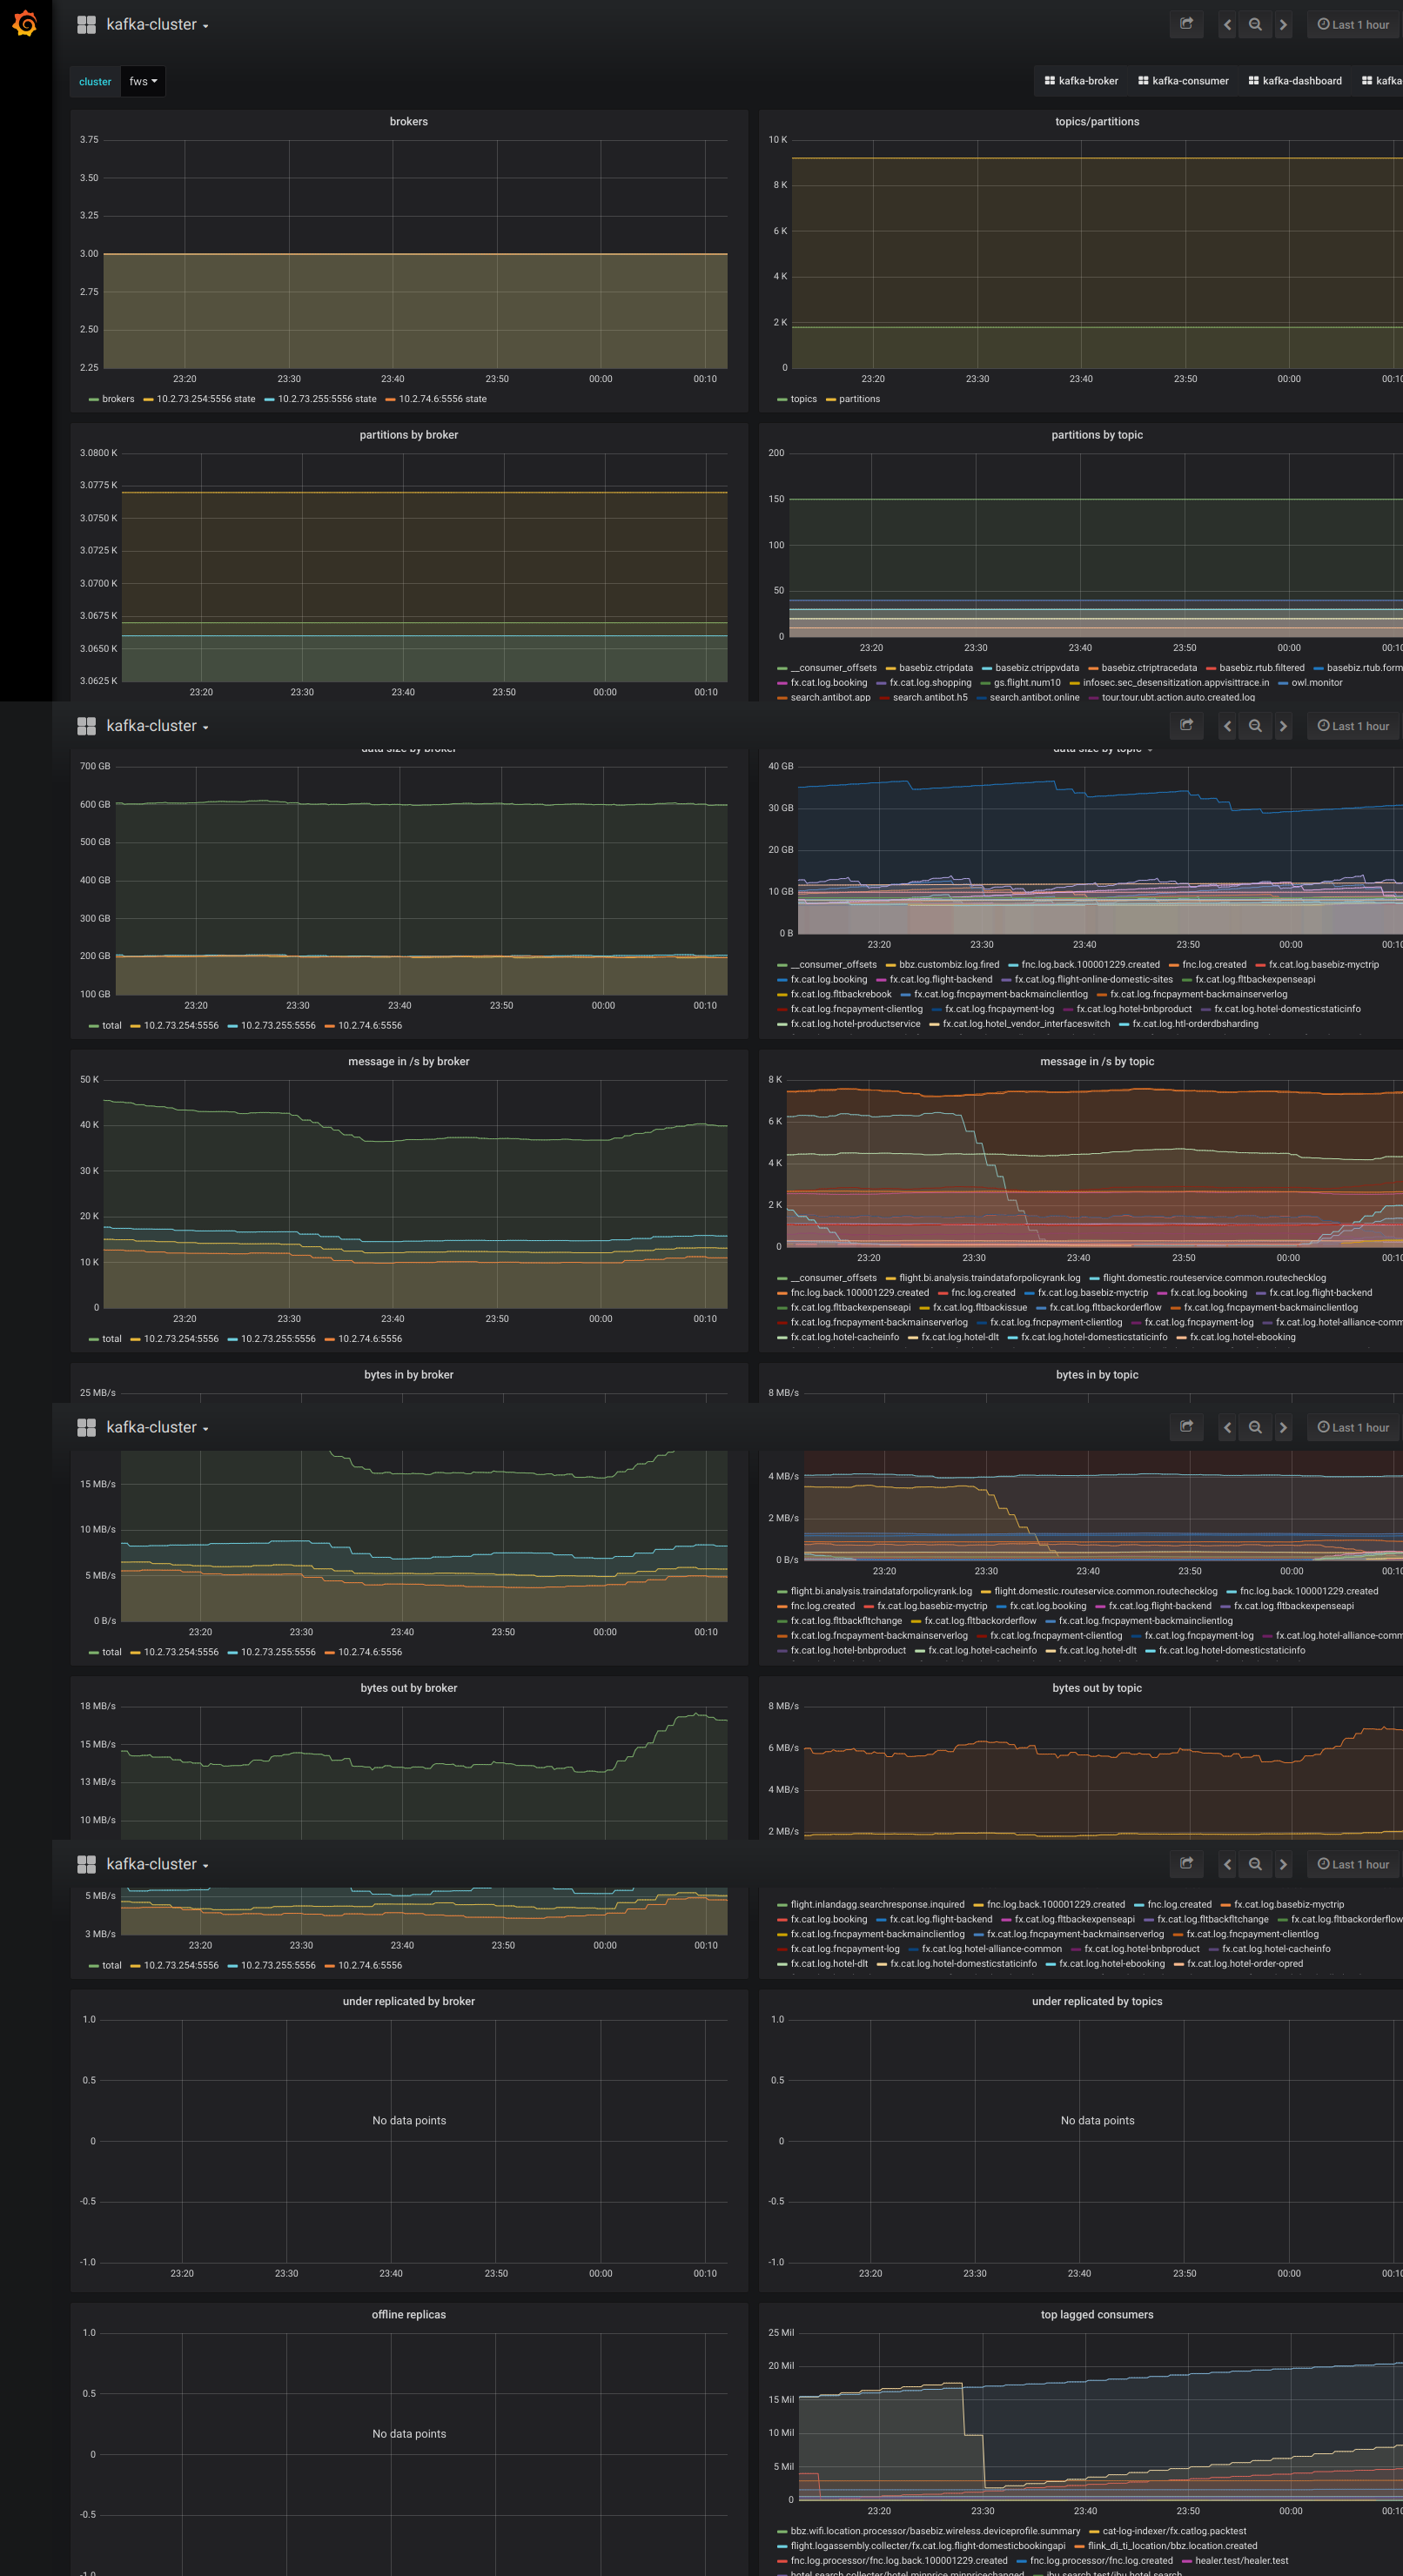Open the bytes out by broker panel menu
Image resolution: width=1403 pixels, height=2576 pixels.
pyautogui.click(x=409, y=1688)
